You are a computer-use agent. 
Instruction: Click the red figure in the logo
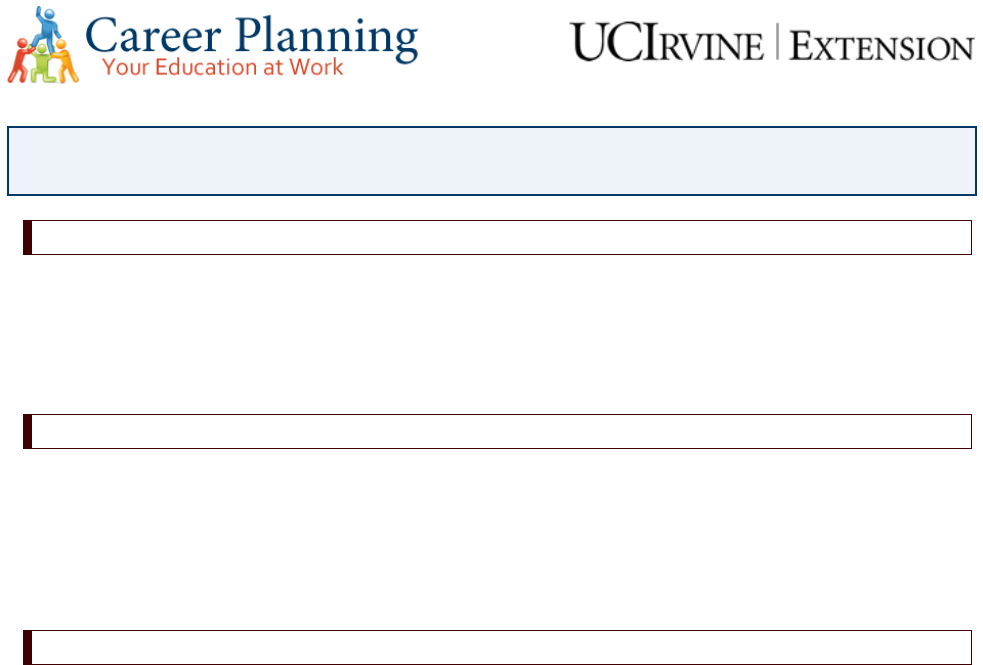pyautogui.click(x=20, y=61)
